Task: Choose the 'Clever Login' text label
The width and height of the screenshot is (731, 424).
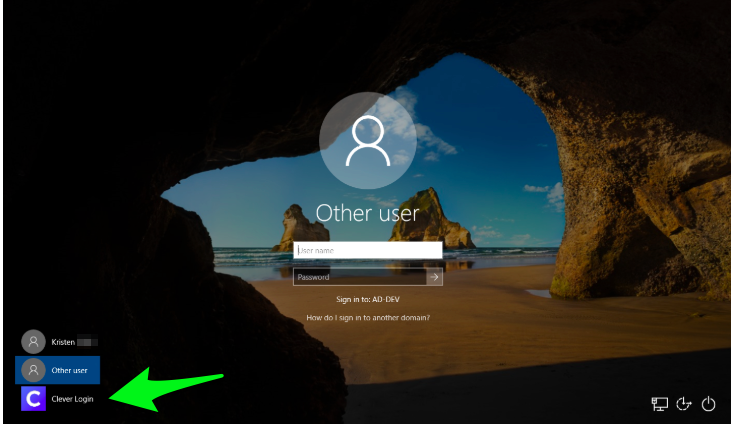Action: coord(72,399)
